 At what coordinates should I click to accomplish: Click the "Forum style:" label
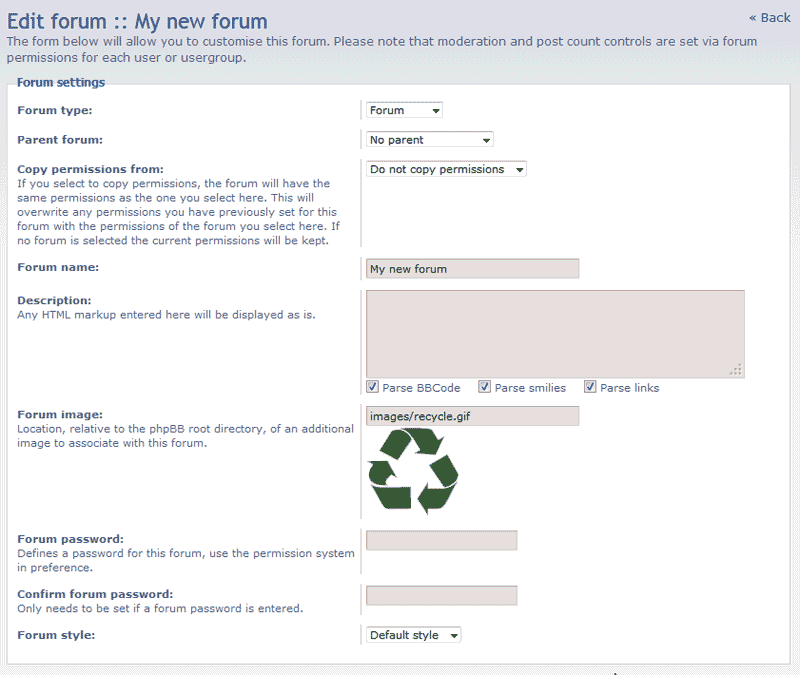pyautogui.click(x=55, y=634)
